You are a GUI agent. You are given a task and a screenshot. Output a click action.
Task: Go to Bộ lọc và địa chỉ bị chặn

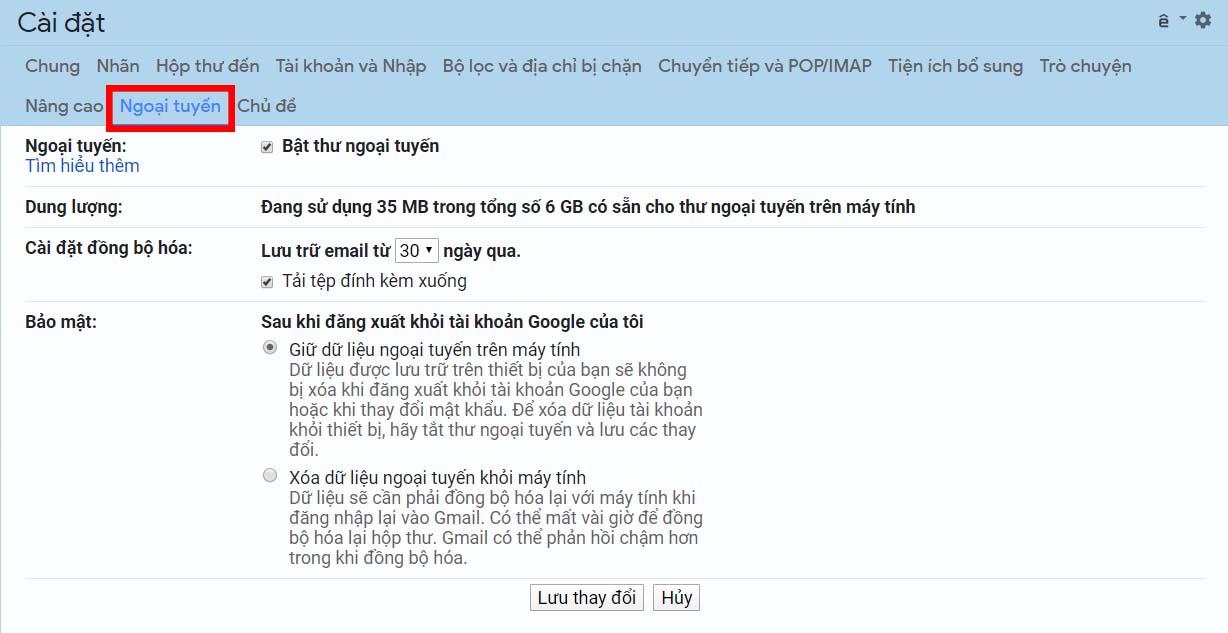pos(542,66)
